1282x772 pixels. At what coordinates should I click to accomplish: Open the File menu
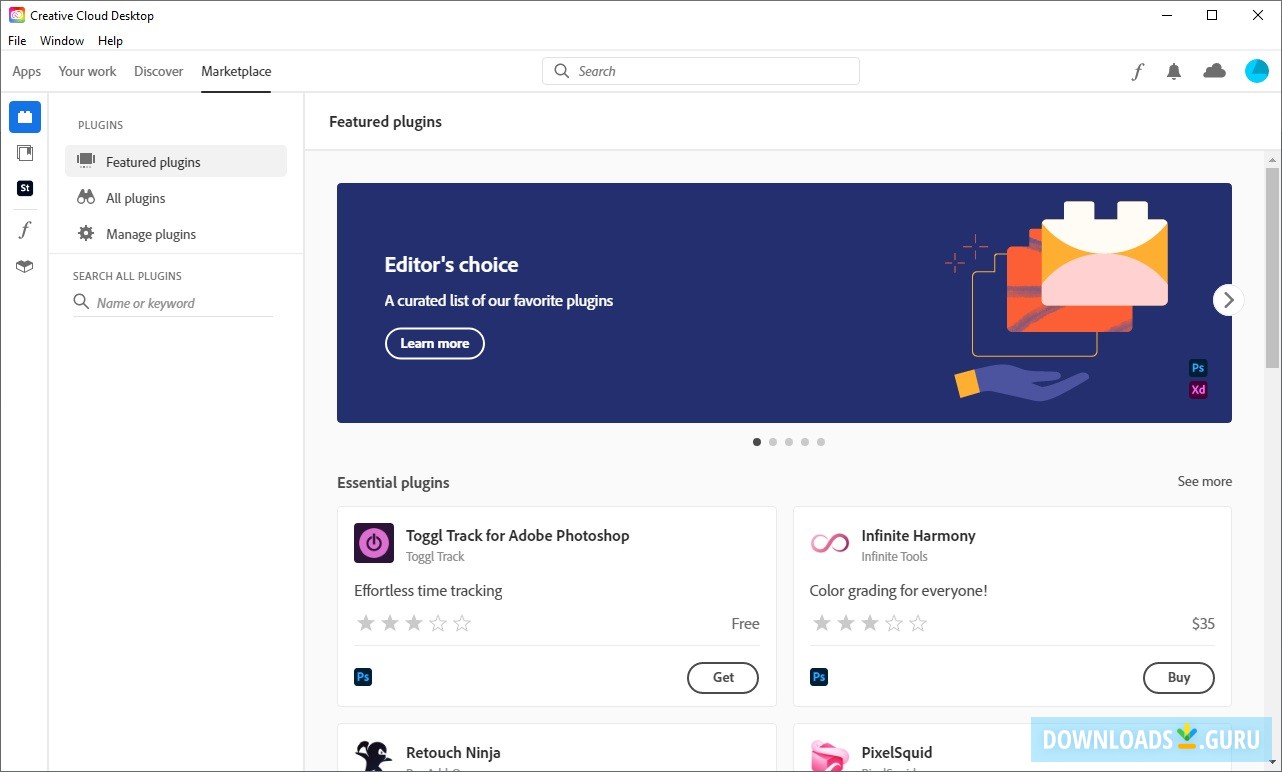click(x=17, y=41)
